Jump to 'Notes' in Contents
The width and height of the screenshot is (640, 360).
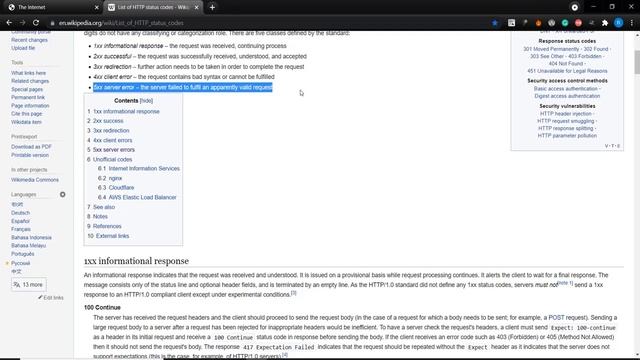(x=100, y=216)
